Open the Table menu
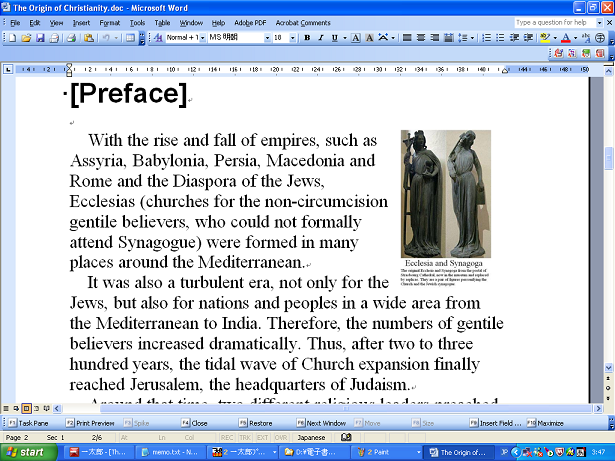The width and height of the screenshot is (615, 461). tap(164, 22)
